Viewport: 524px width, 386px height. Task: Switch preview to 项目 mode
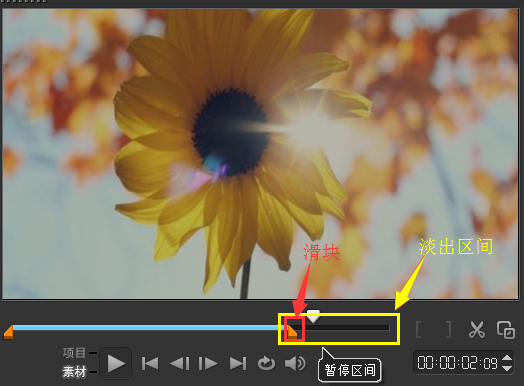(x=74, y=352)
